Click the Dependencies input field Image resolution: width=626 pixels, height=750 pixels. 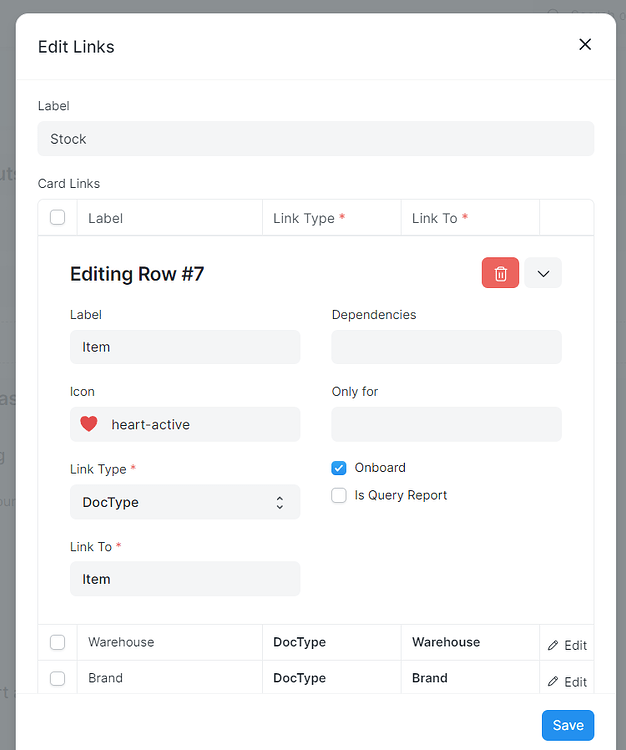446,347
